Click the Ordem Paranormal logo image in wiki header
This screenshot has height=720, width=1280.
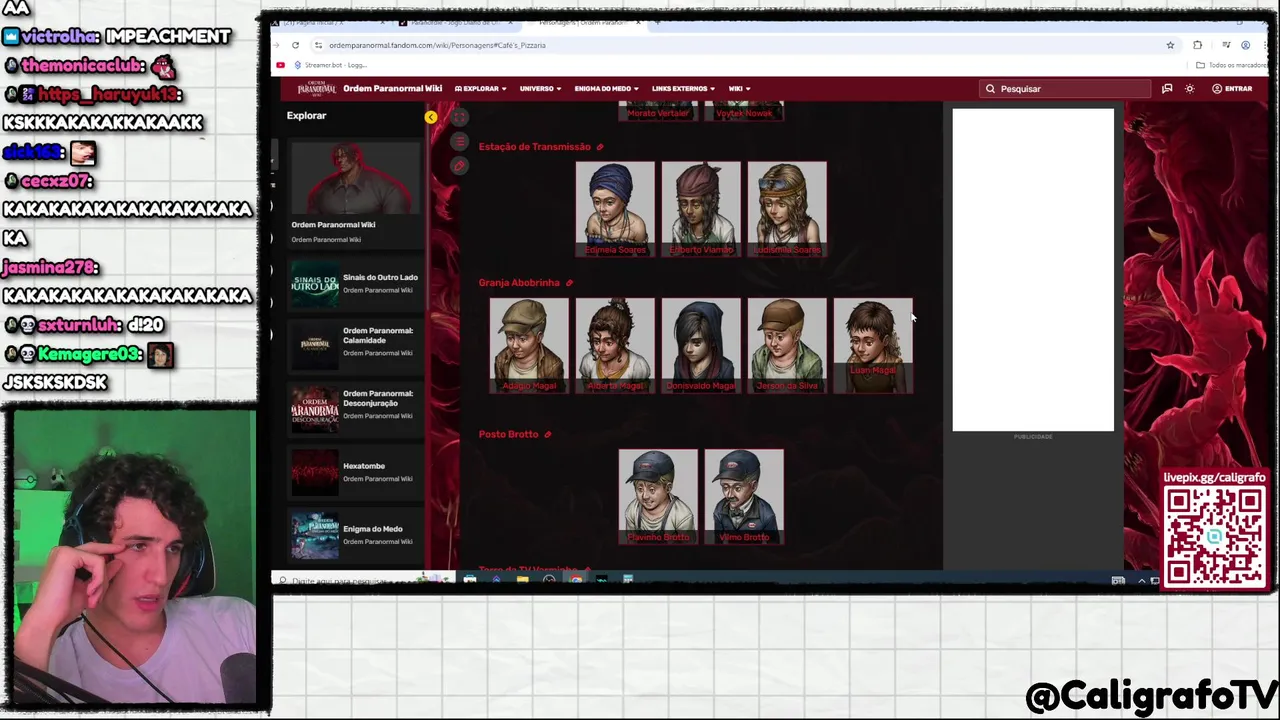pos(316,88)
